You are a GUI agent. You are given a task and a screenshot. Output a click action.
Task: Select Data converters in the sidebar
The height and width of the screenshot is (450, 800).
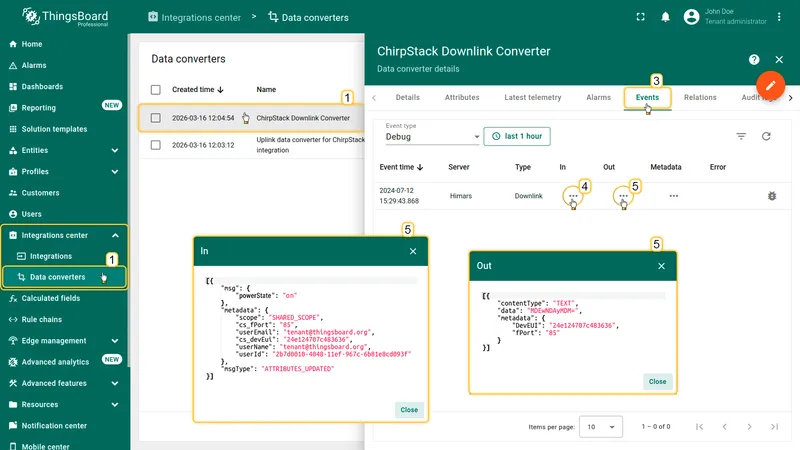tap(64, 277)
